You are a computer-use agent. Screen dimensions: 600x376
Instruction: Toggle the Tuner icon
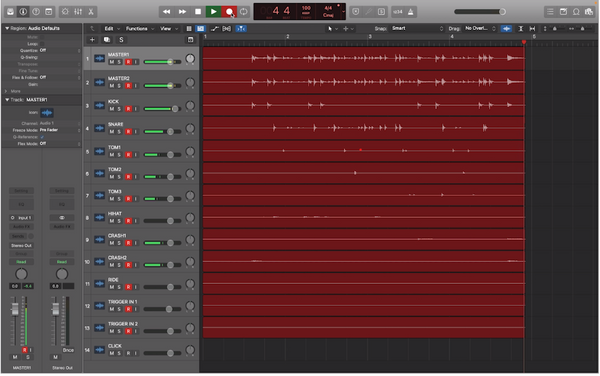click(x=368, y=12)
